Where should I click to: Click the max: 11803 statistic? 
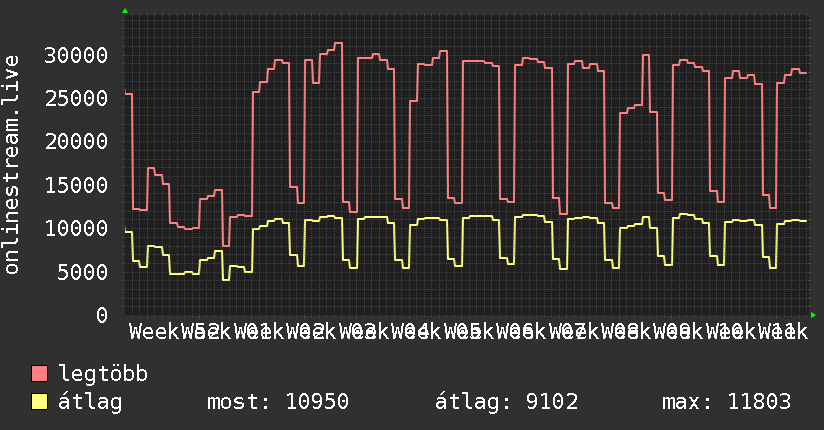tap(726, 402)
